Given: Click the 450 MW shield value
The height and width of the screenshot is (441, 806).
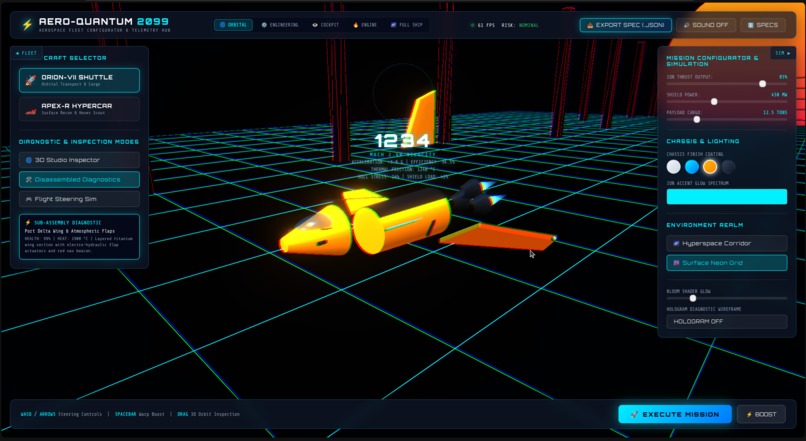Looking at the screenshot, I should pos(779,95).
